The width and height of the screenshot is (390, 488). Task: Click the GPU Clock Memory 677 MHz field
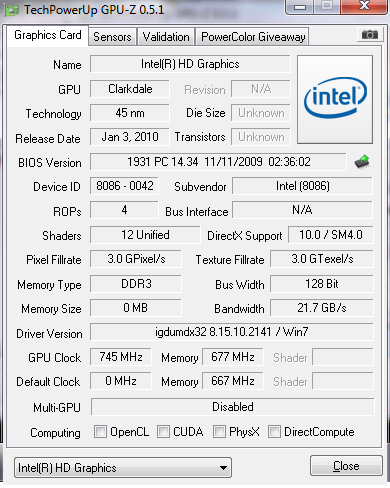click(x=232, y=357)
